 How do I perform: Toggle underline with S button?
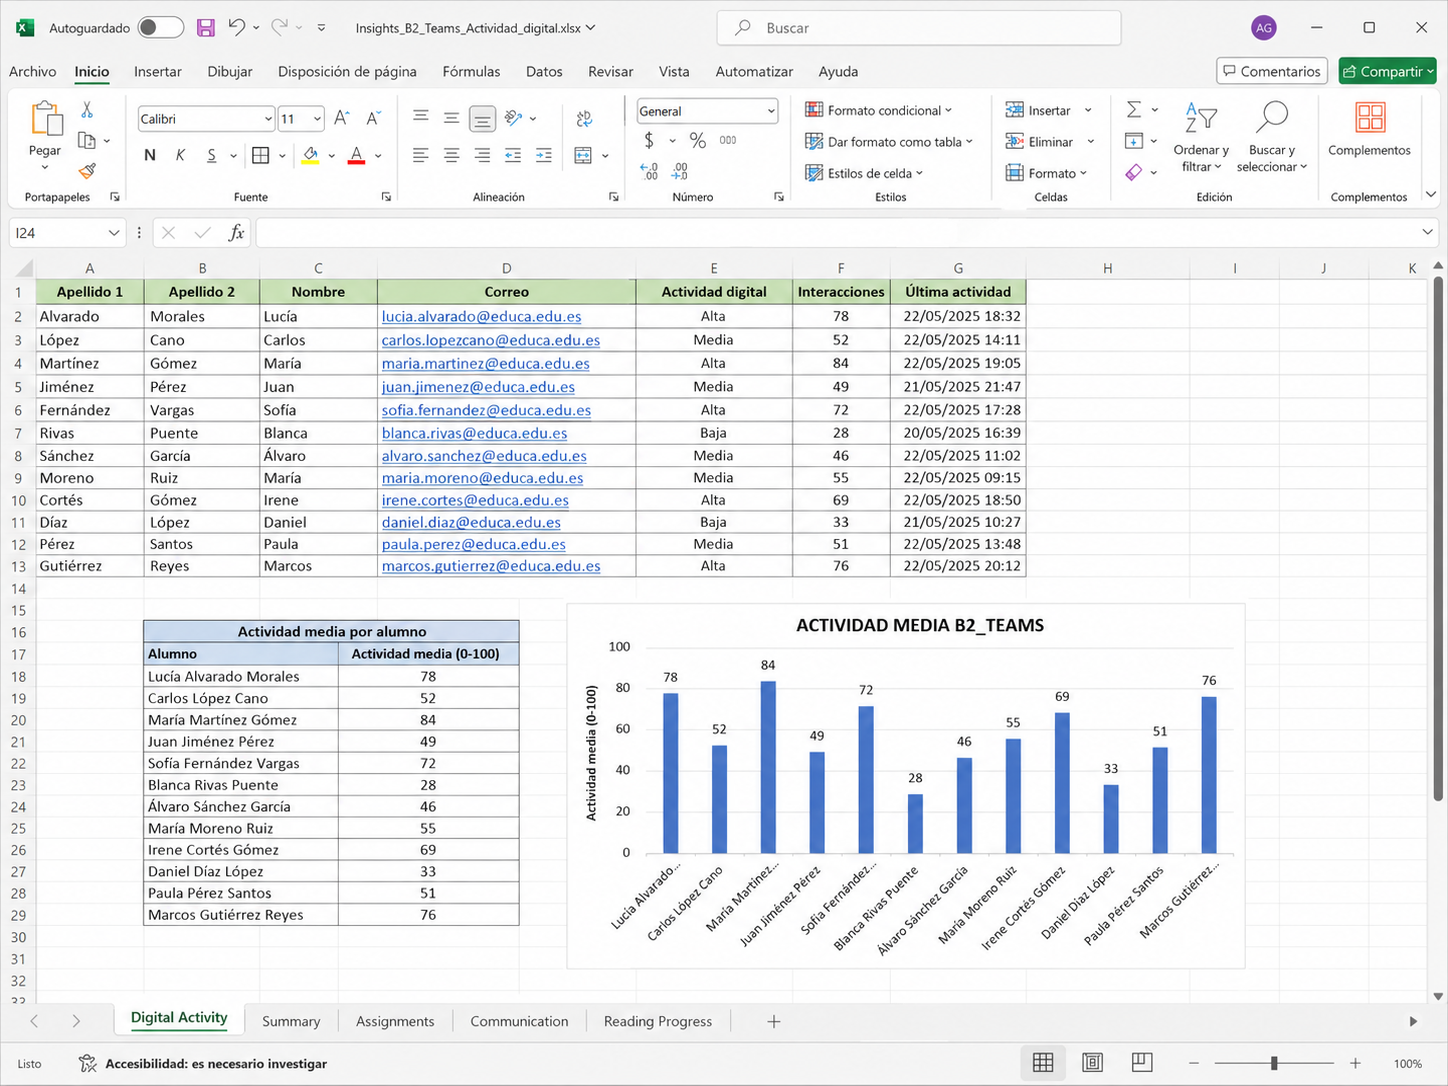click(x=211, y=155)
